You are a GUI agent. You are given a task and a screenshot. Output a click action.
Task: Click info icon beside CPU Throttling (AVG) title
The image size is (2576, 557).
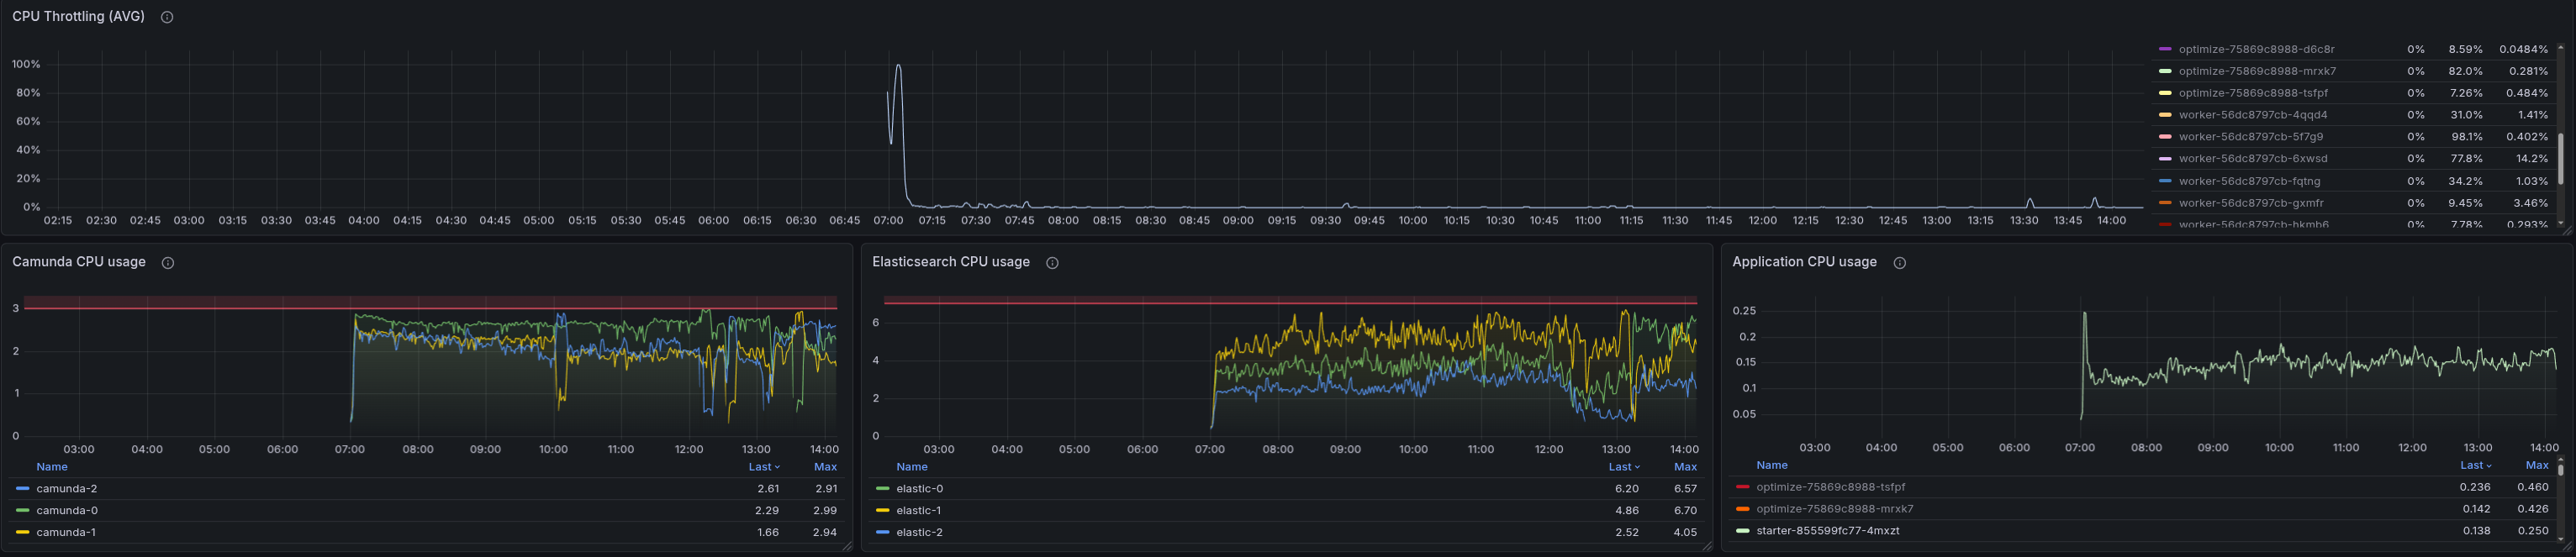coord(167,17)
